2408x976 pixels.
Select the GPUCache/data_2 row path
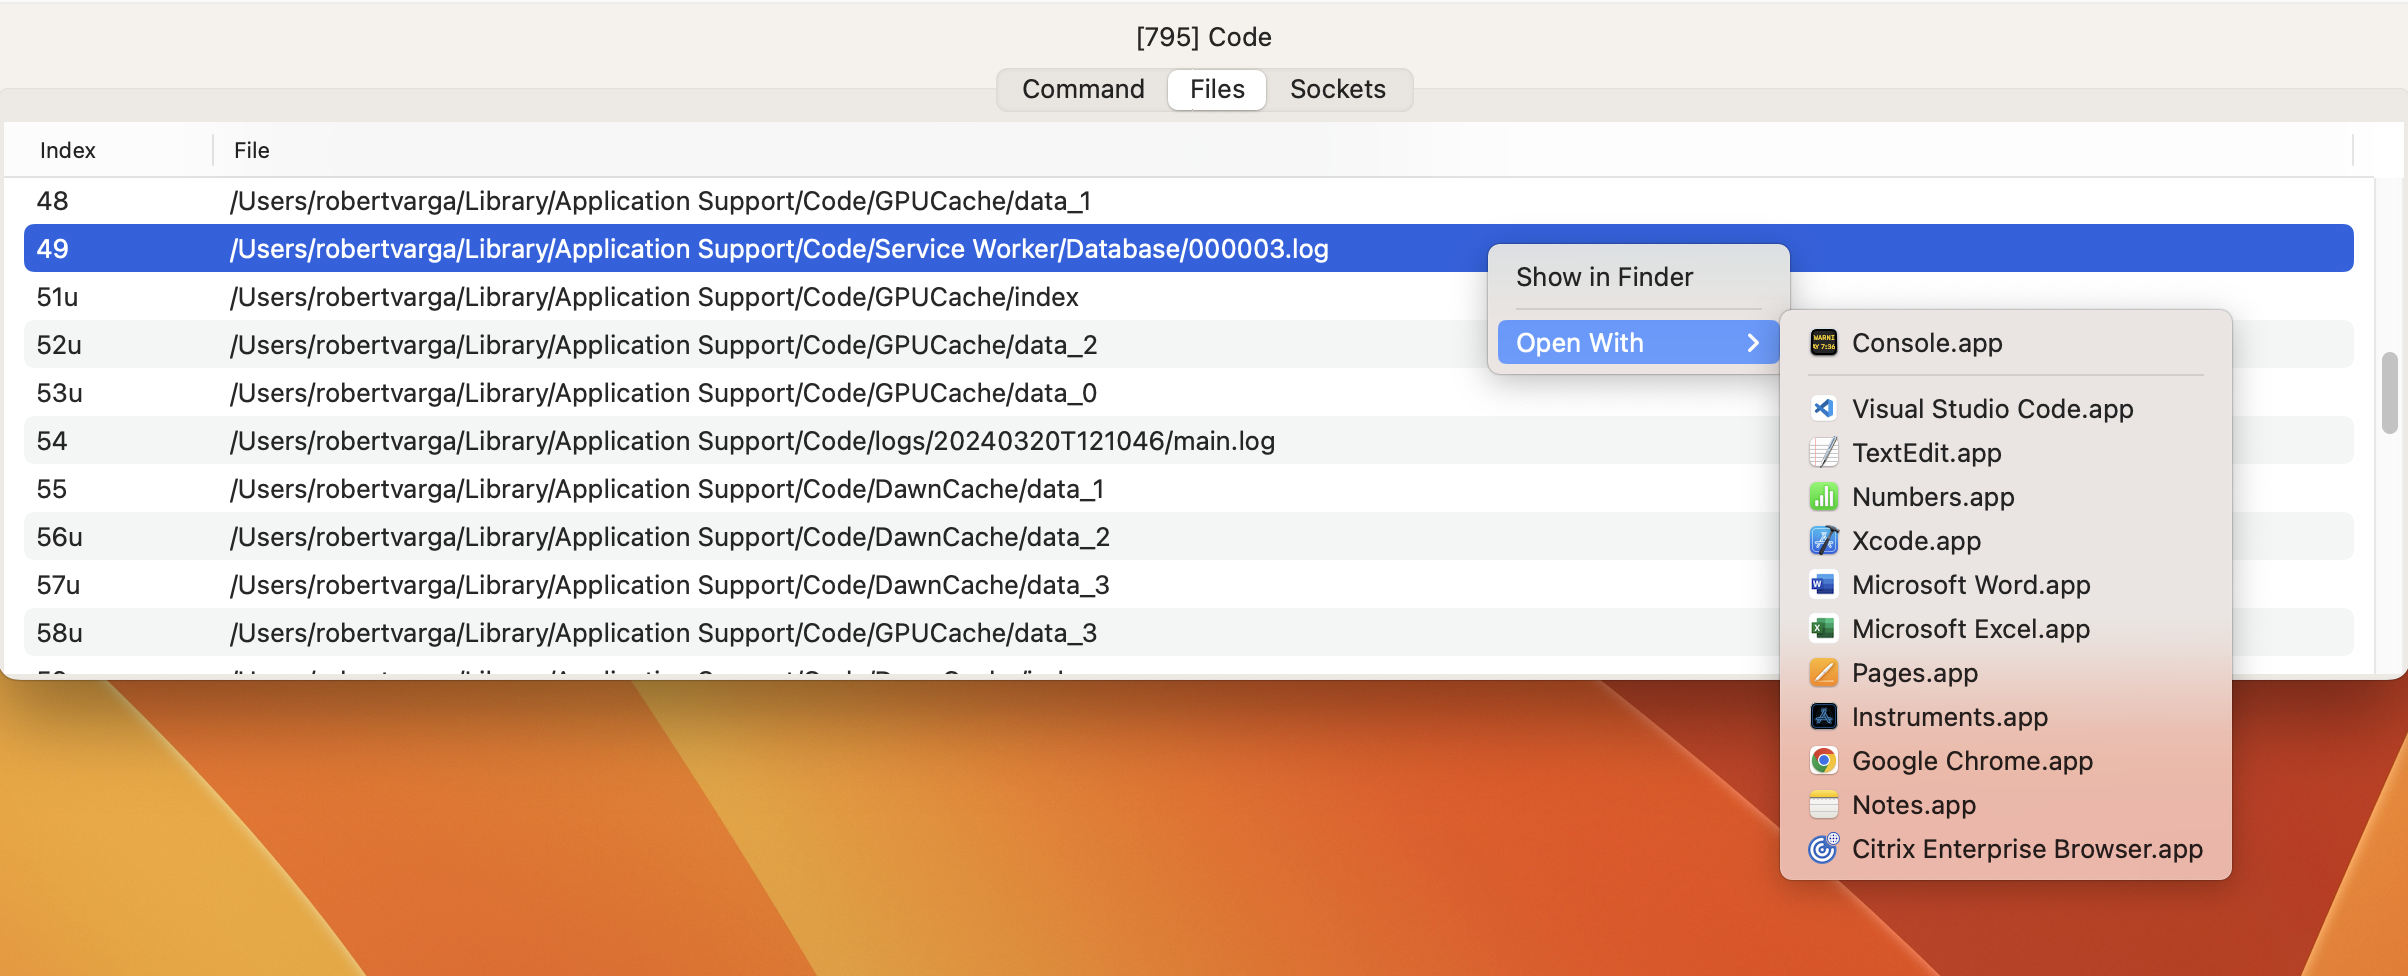[x=663, y=345]
